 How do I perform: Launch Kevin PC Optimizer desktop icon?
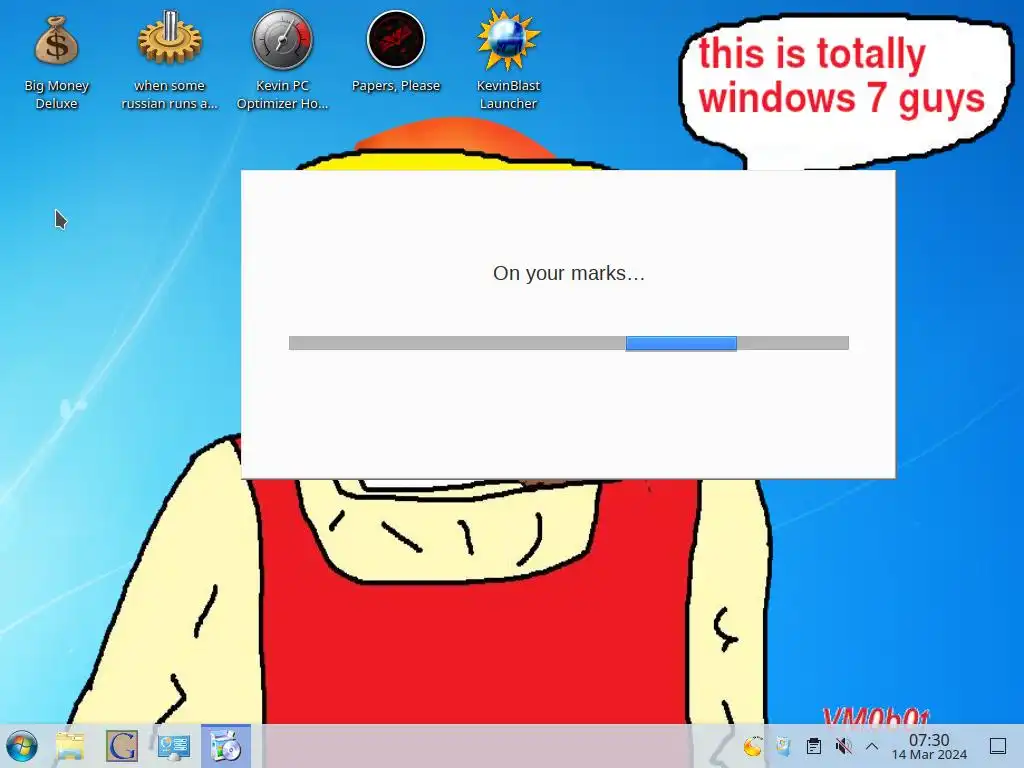click(x=282, y=60)
